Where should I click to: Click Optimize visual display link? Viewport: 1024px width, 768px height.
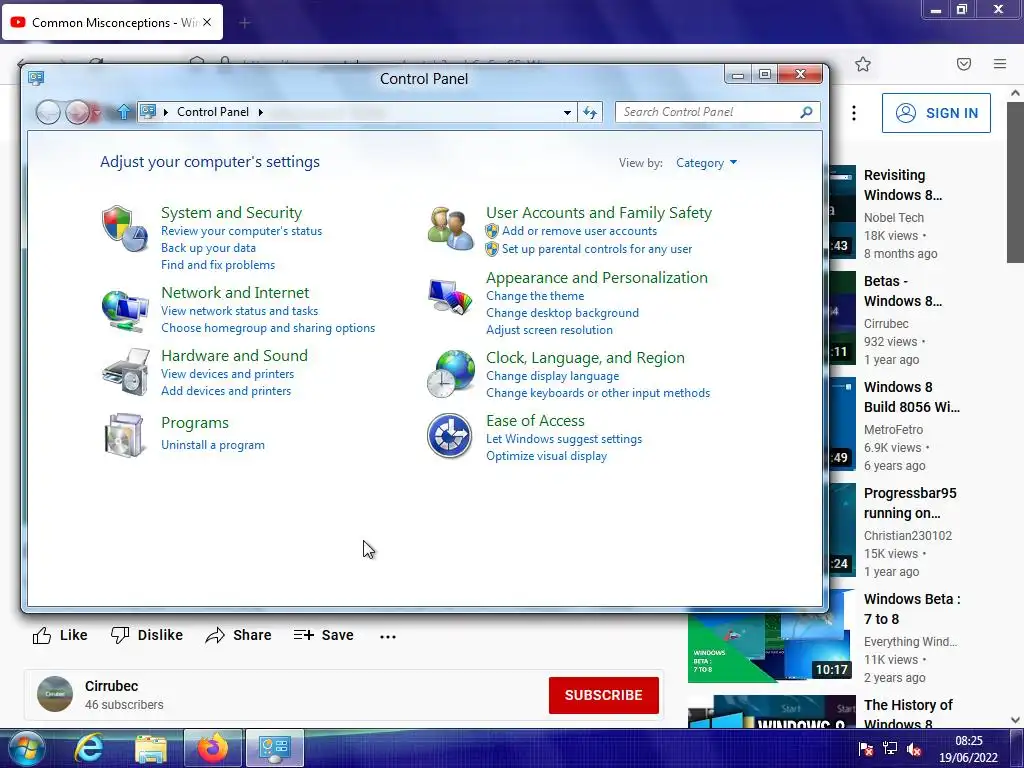tap(546, 456)
